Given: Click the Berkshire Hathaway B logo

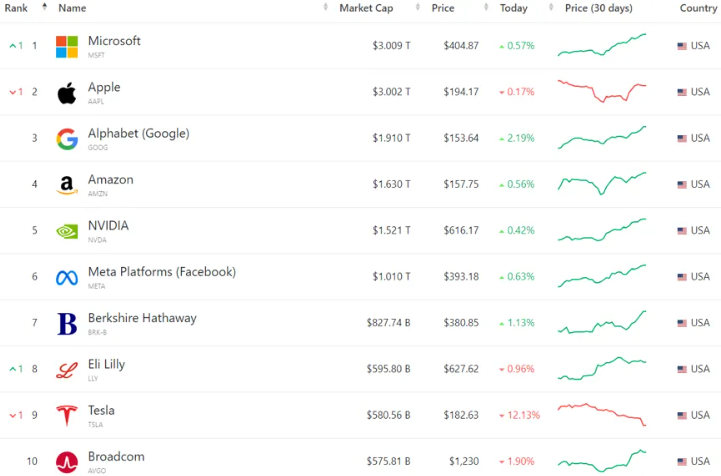Looking at the screenshot, I should pyautogui.click(x=67, y=324).
